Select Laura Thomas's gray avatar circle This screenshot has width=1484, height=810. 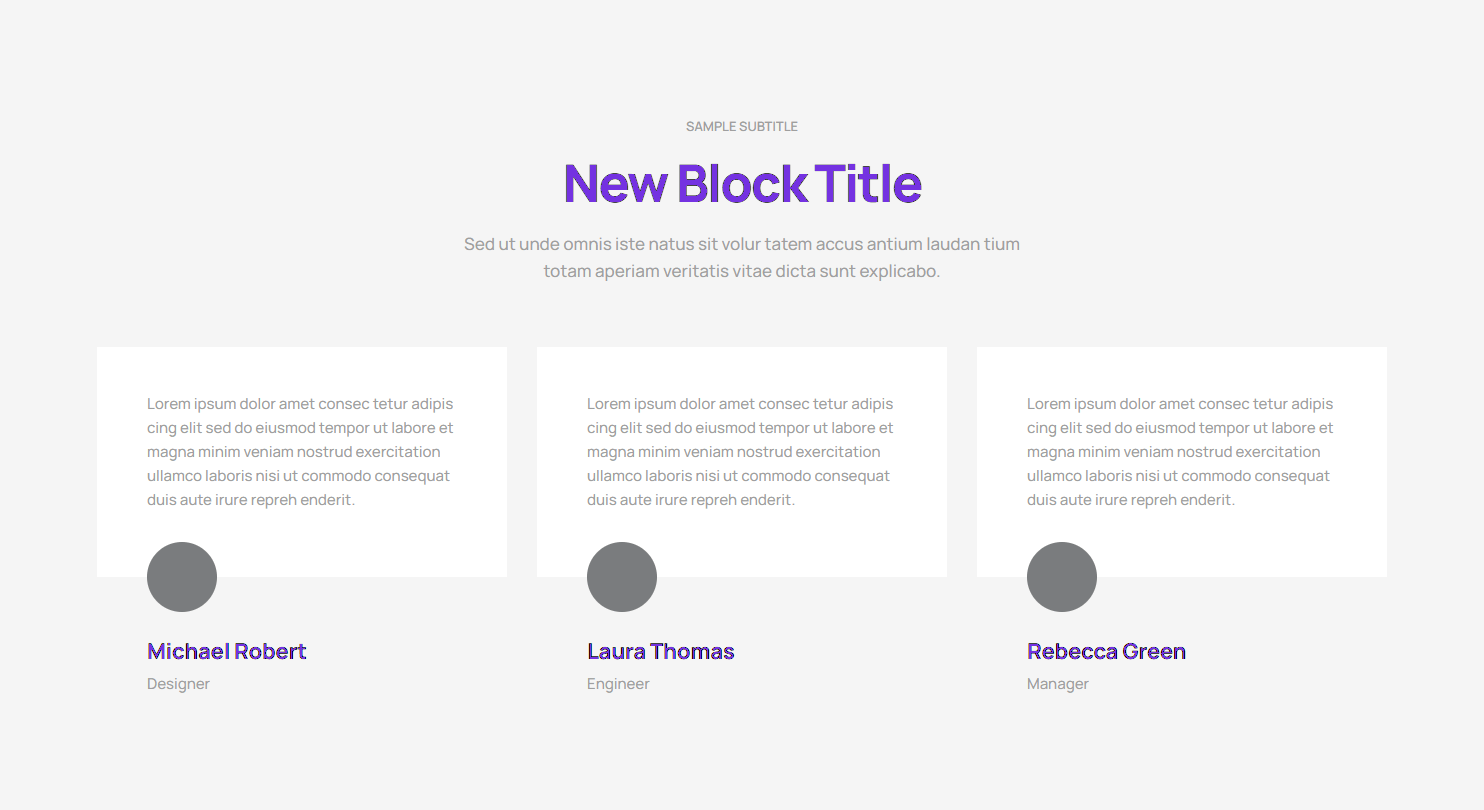[622, 577]
